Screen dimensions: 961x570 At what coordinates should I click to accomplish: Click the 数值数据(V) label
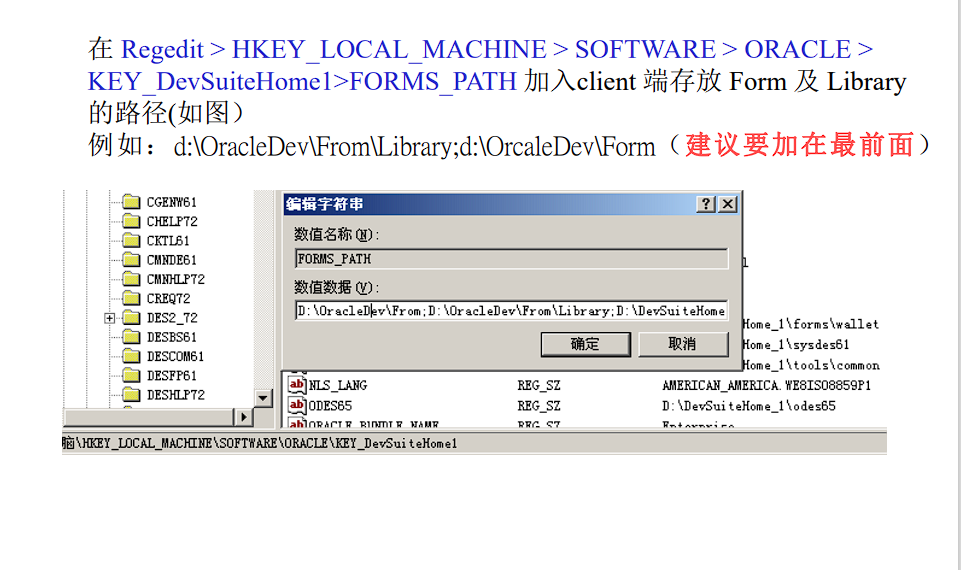coord(336,287)
